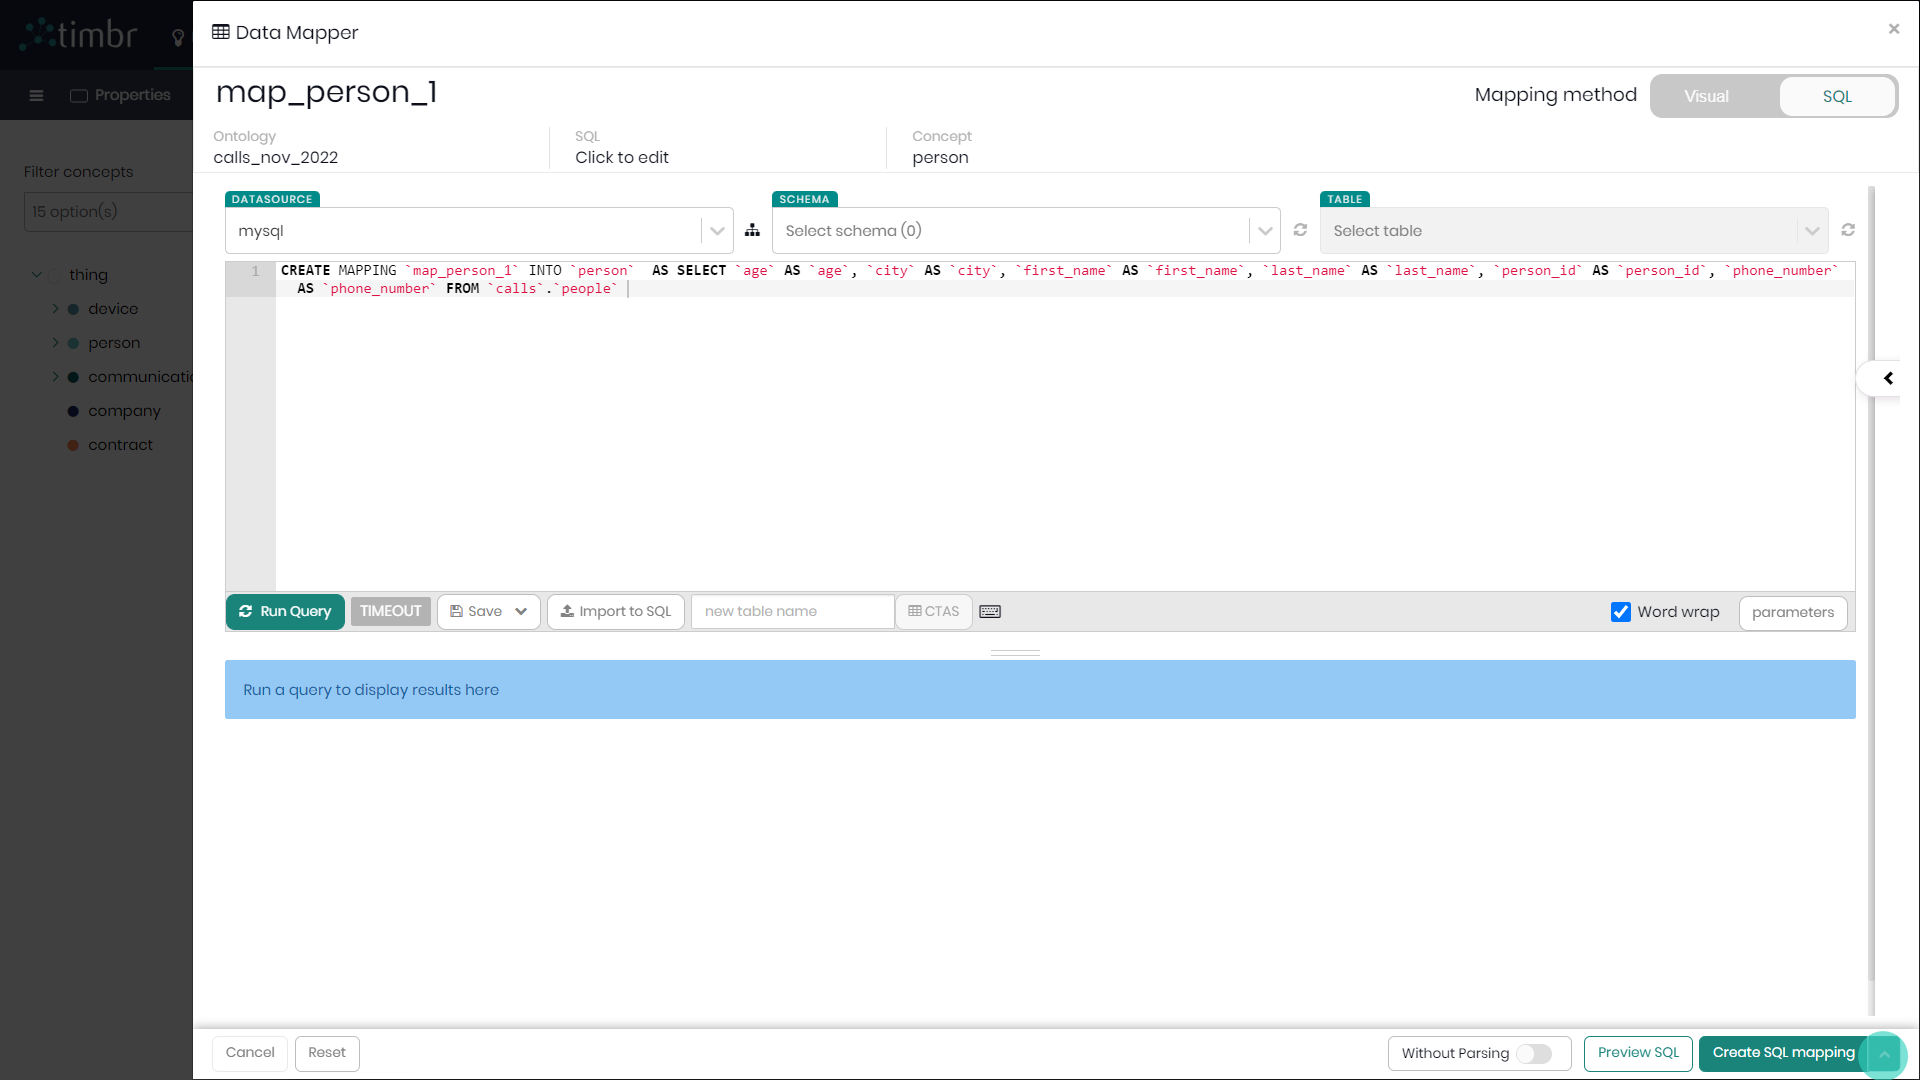Switch mapping method to SQL
The height and width of the screenshot is (1080, 1920).
[1837, 97]
